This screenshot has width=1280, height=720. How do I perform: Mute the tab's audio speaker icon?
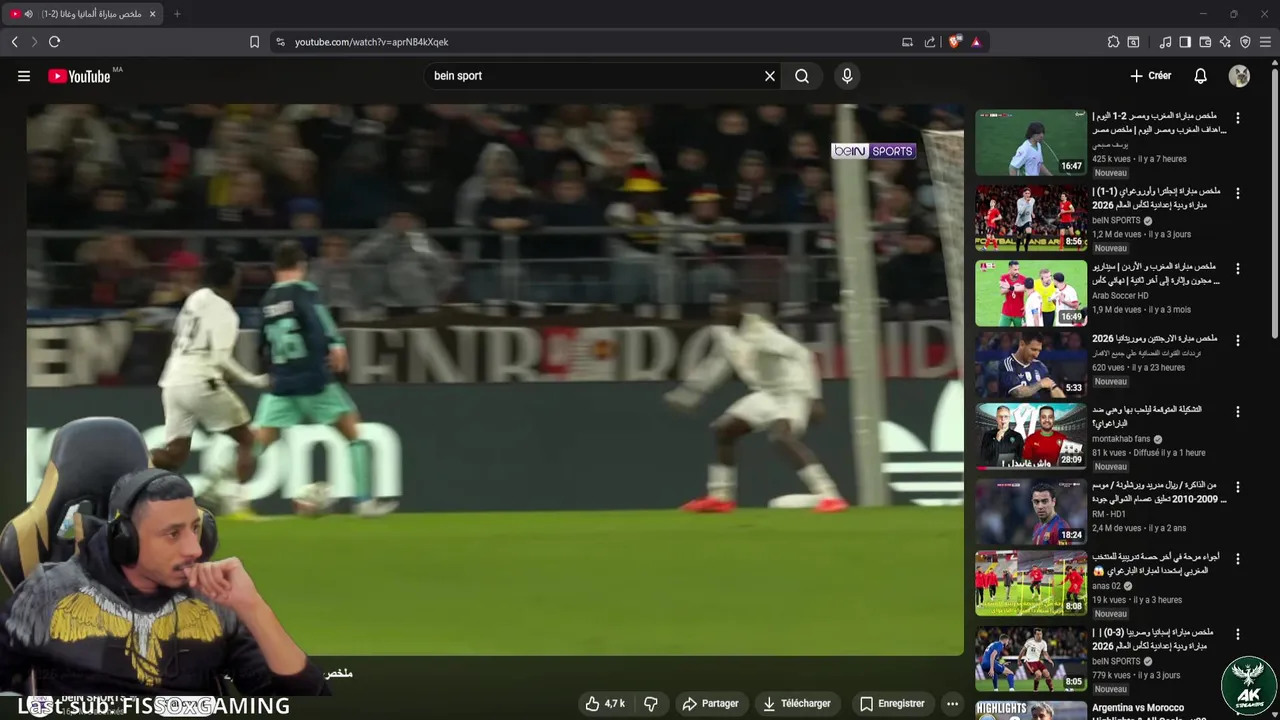(28, 14)
